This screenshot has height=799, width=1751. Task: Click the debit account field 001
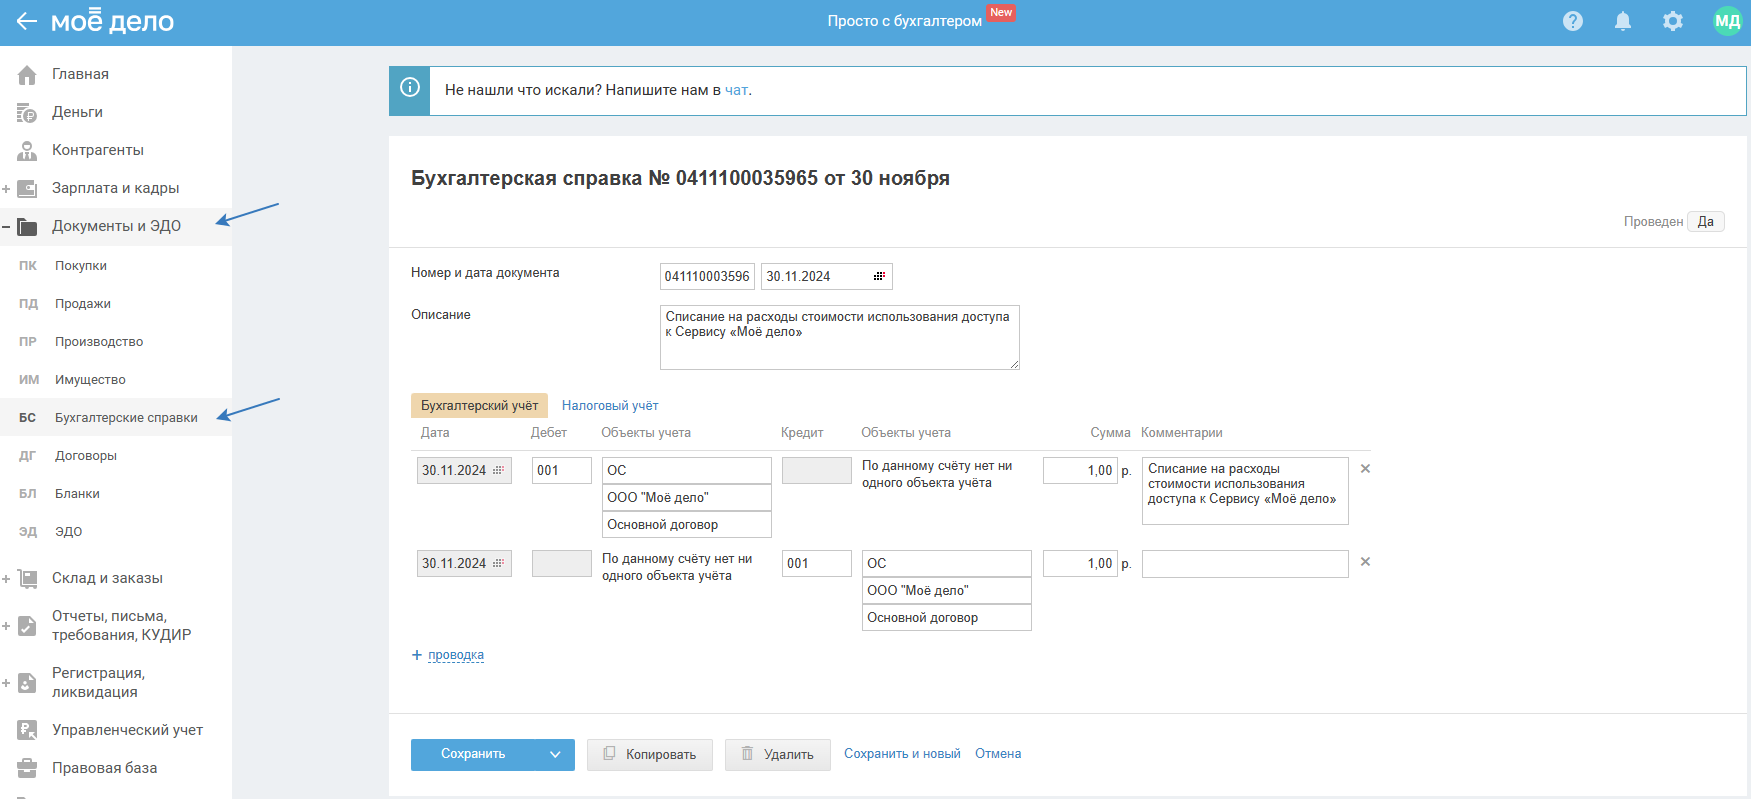pos(562,470)
